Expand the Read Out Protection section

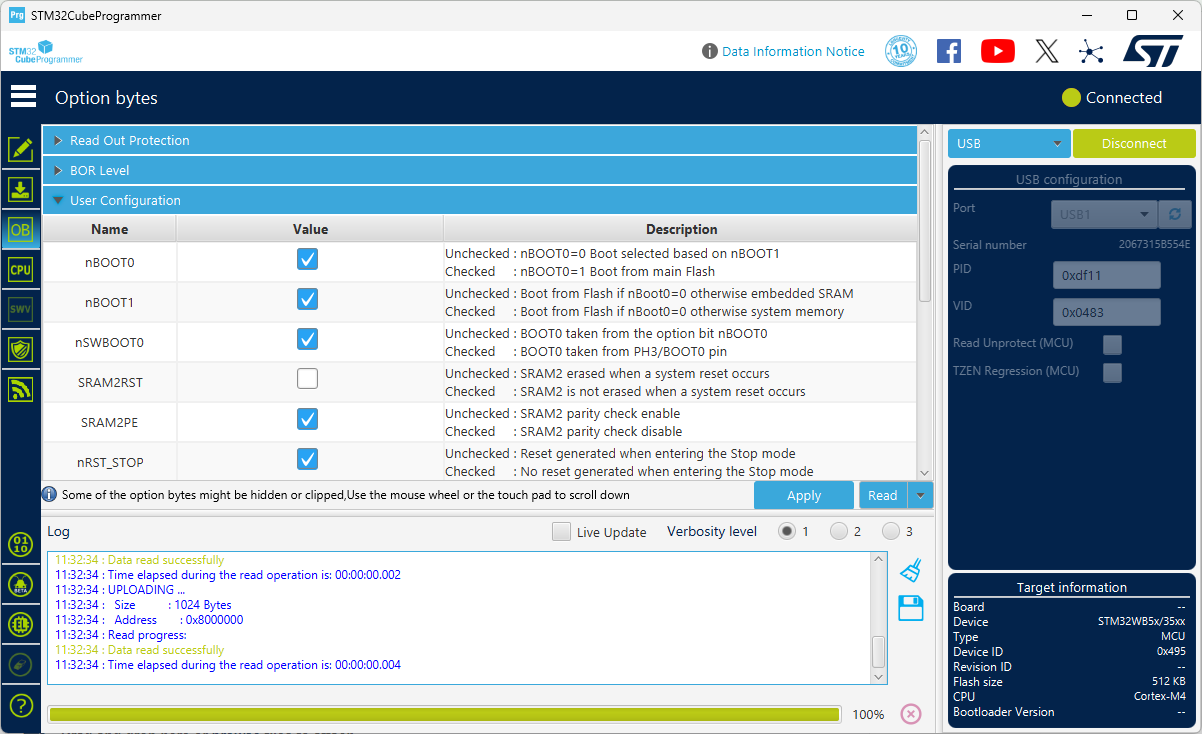58,140
